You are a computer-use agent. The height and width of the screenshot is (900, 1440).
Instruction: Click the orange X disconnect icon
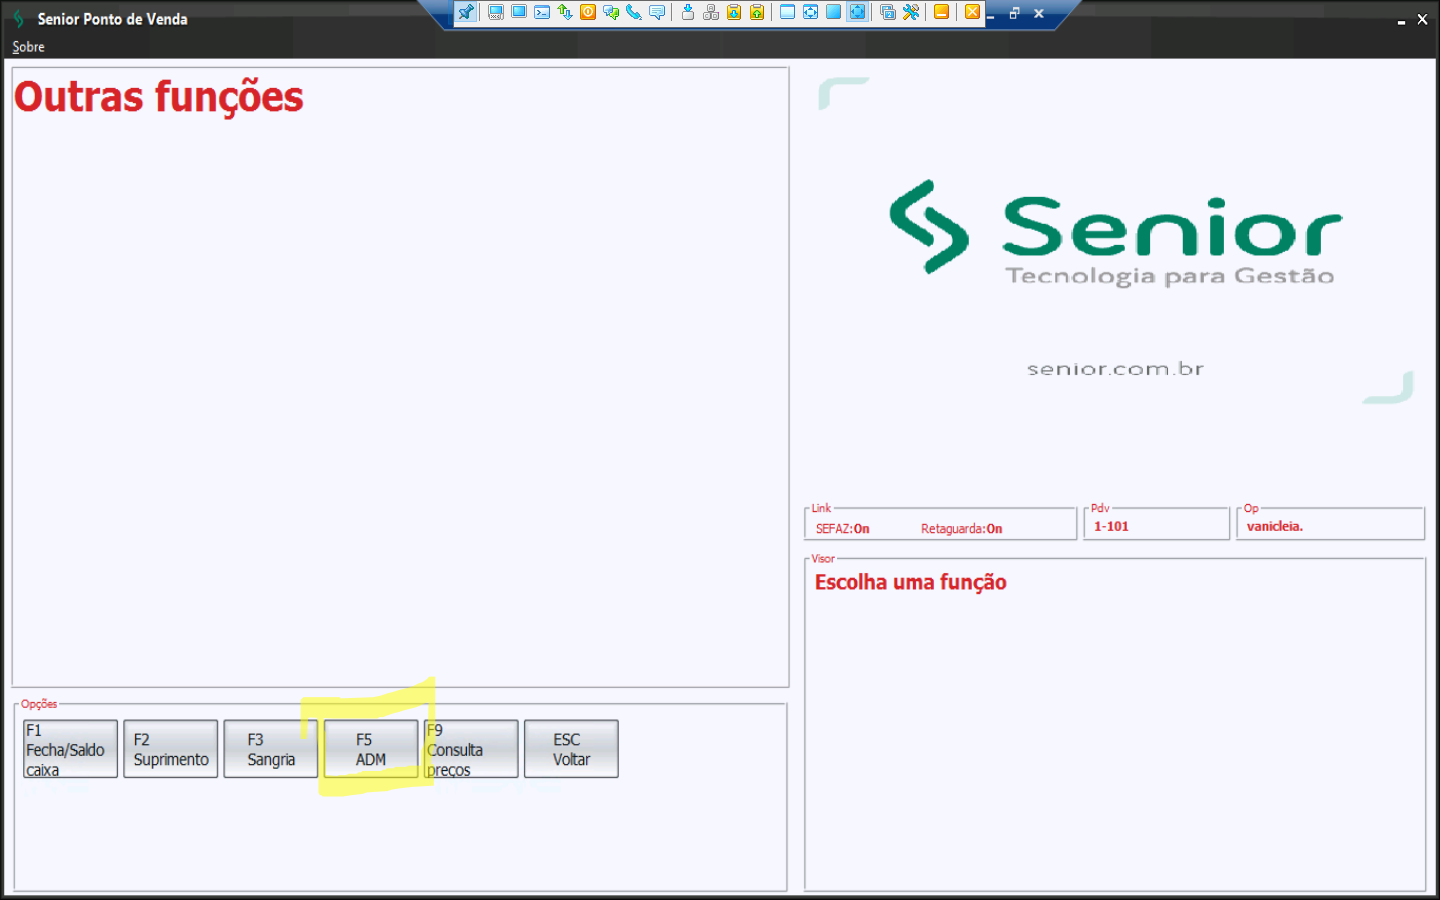click(x=972, y=13)
